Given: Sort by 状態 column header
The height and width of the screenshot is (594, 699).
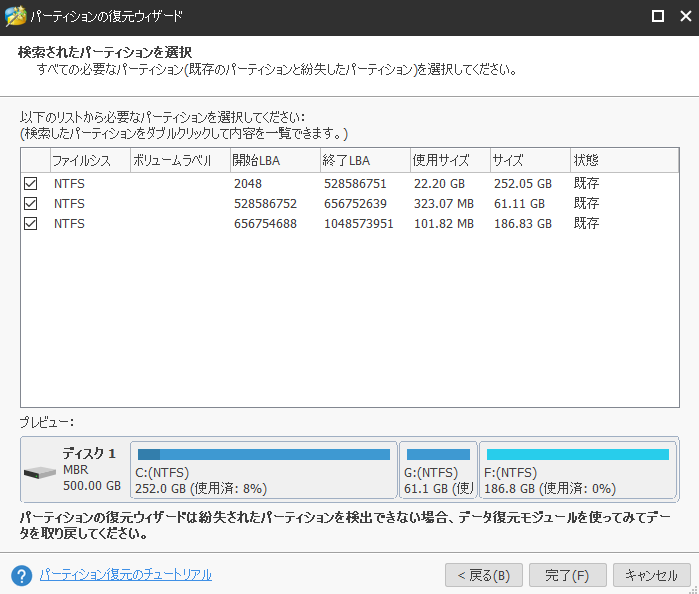Looking at the screenshot, I should (x=625, y=160).
